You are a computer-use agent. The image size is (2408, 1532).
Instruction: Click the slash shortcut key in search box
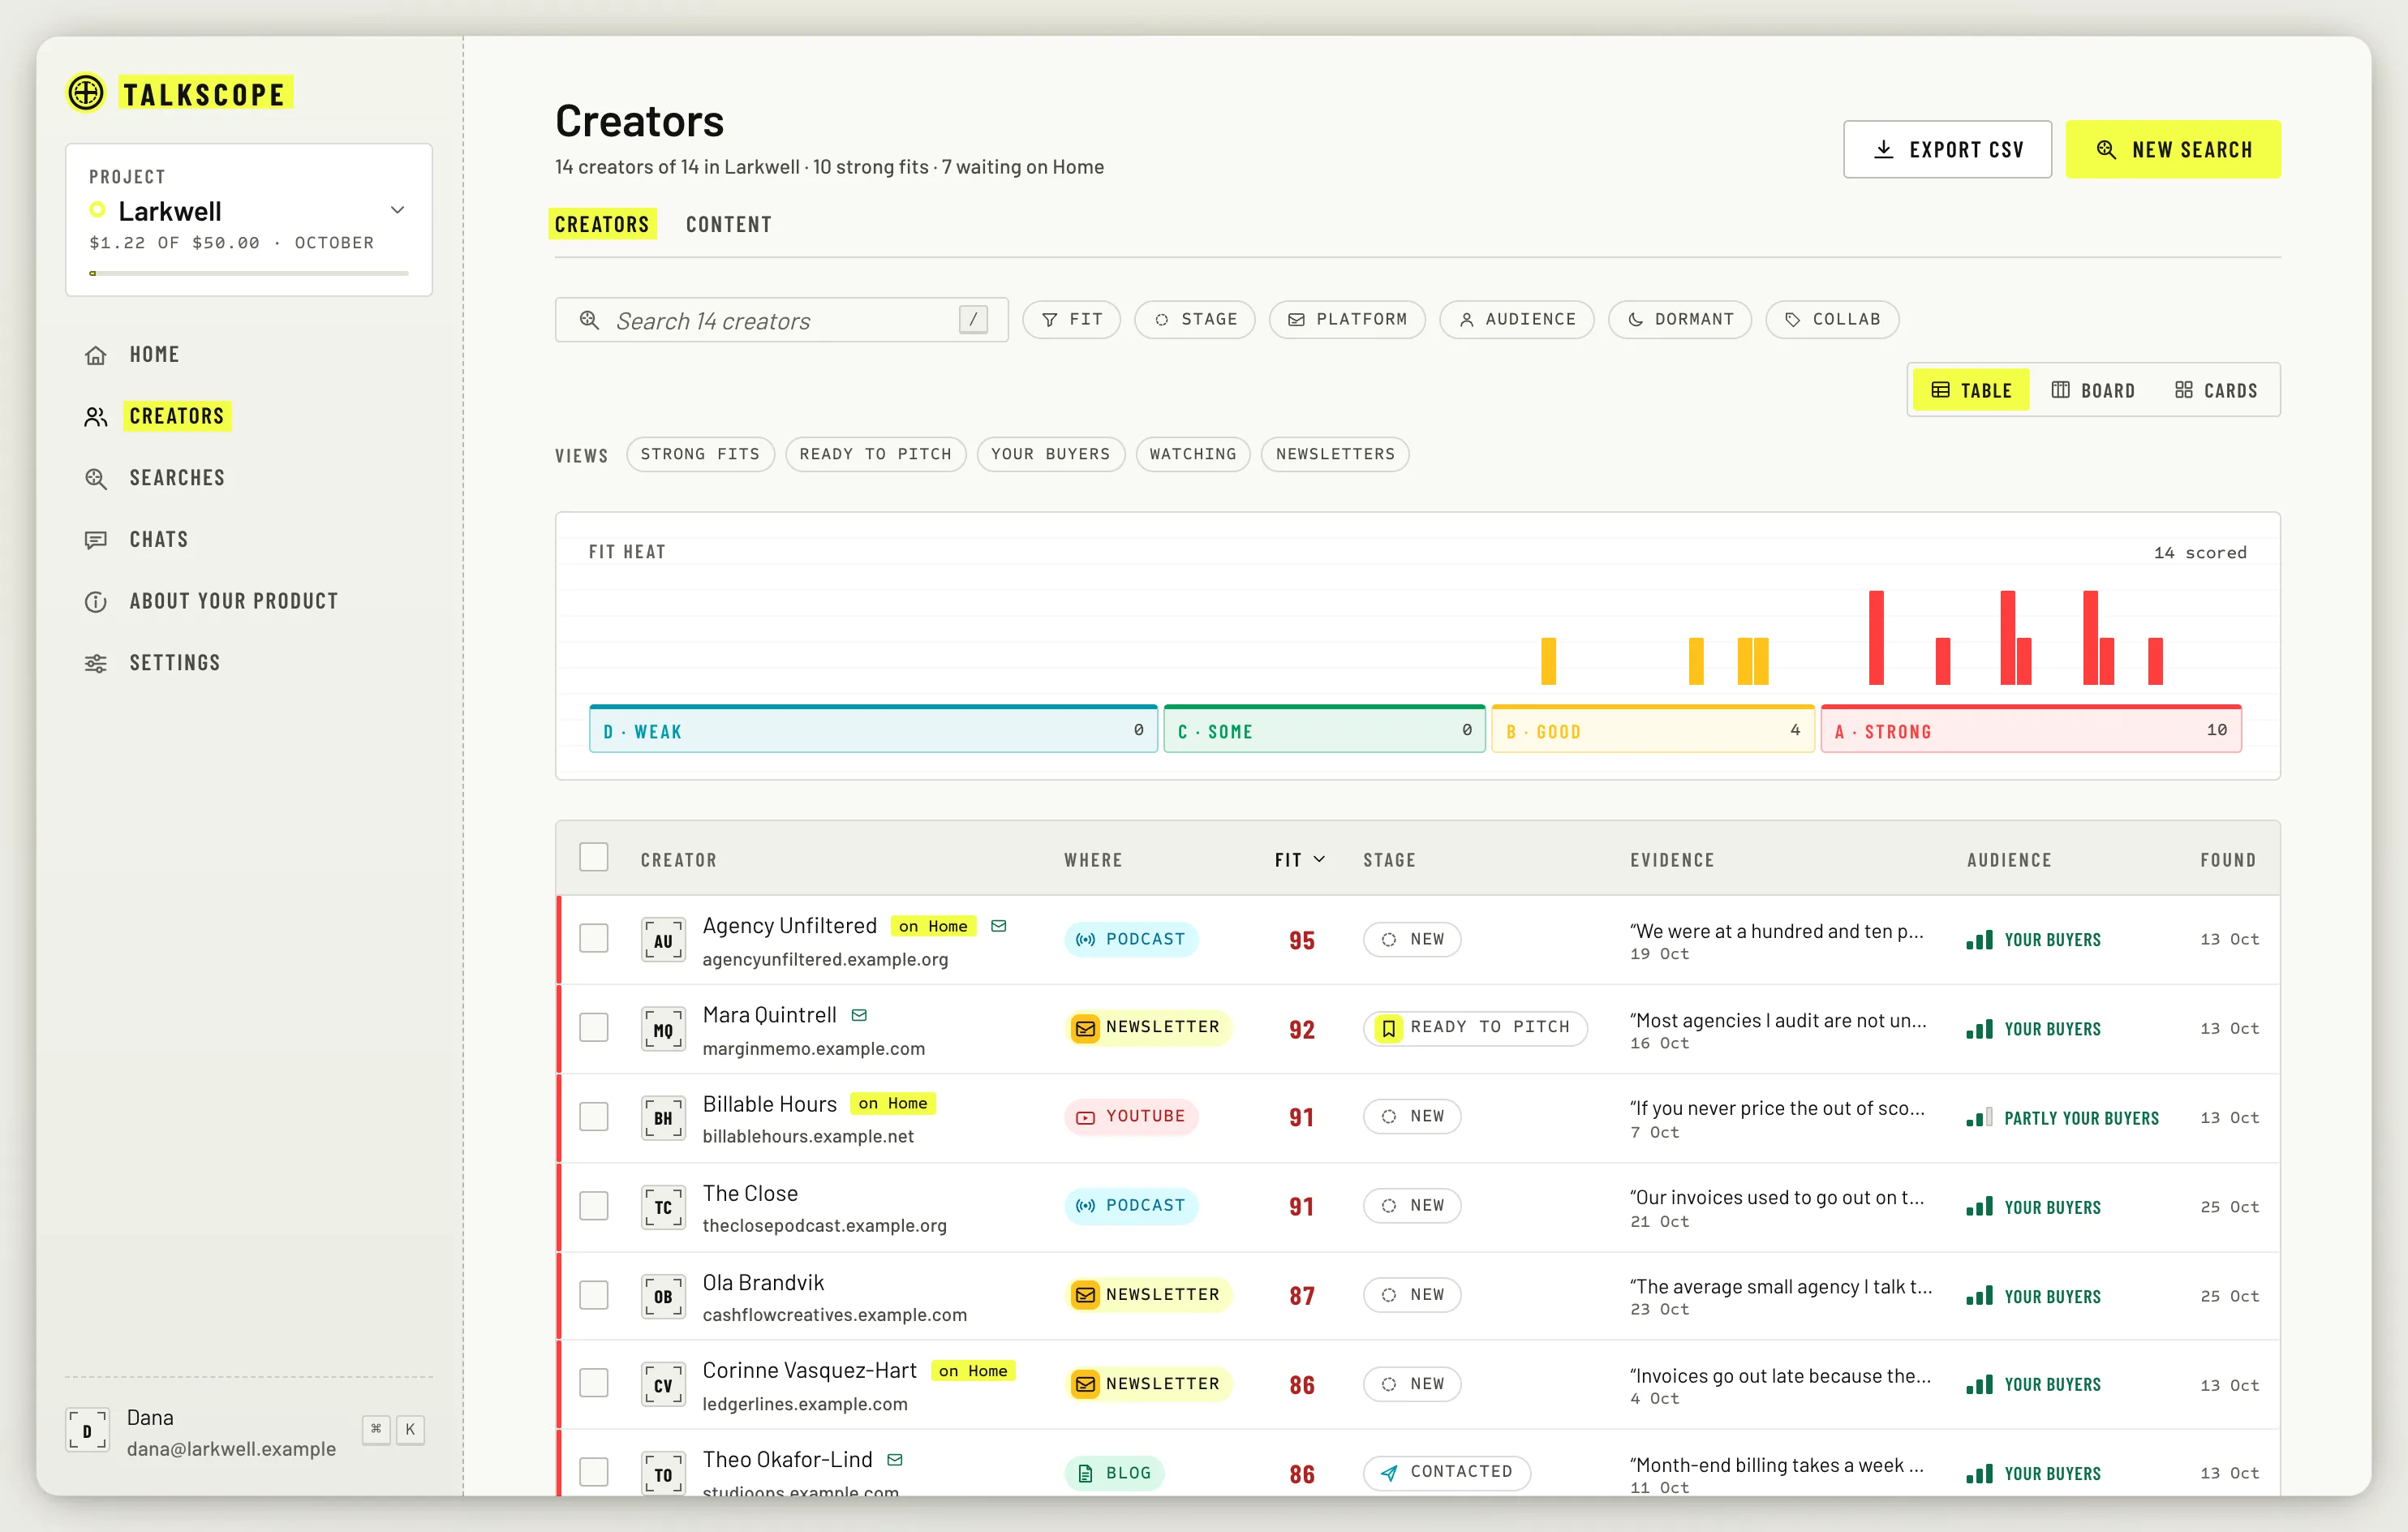pos(973,320)
